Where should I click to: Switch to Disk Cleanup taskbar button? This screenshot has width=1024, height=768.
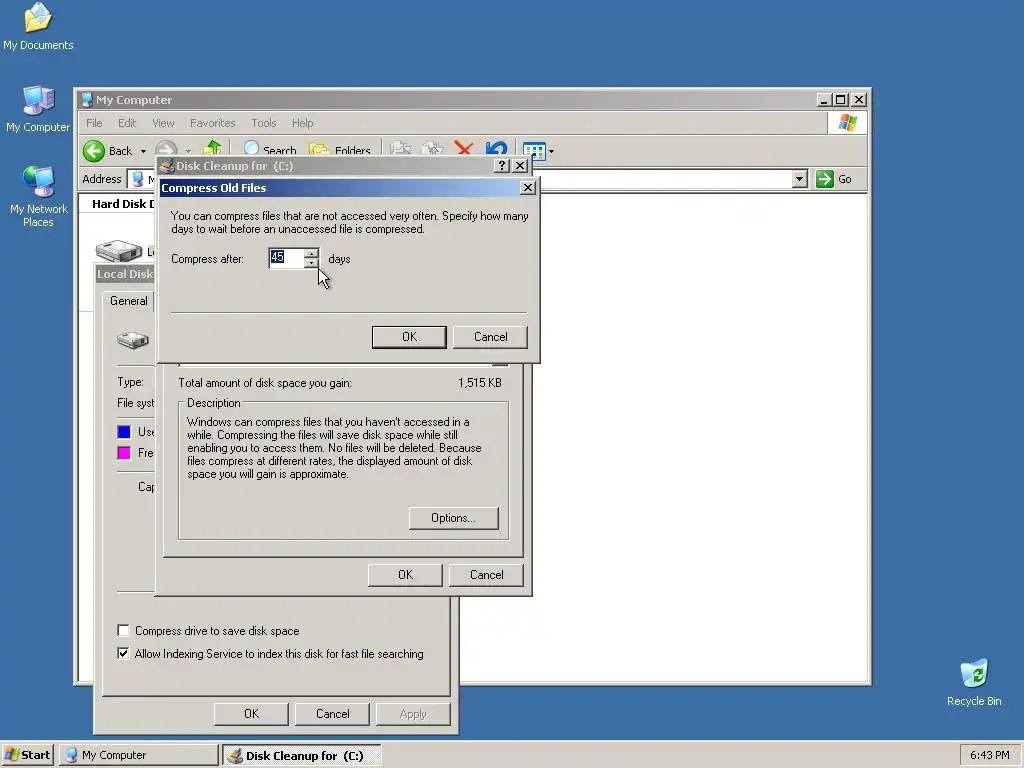pyautogui.click(x=302, y=755)
